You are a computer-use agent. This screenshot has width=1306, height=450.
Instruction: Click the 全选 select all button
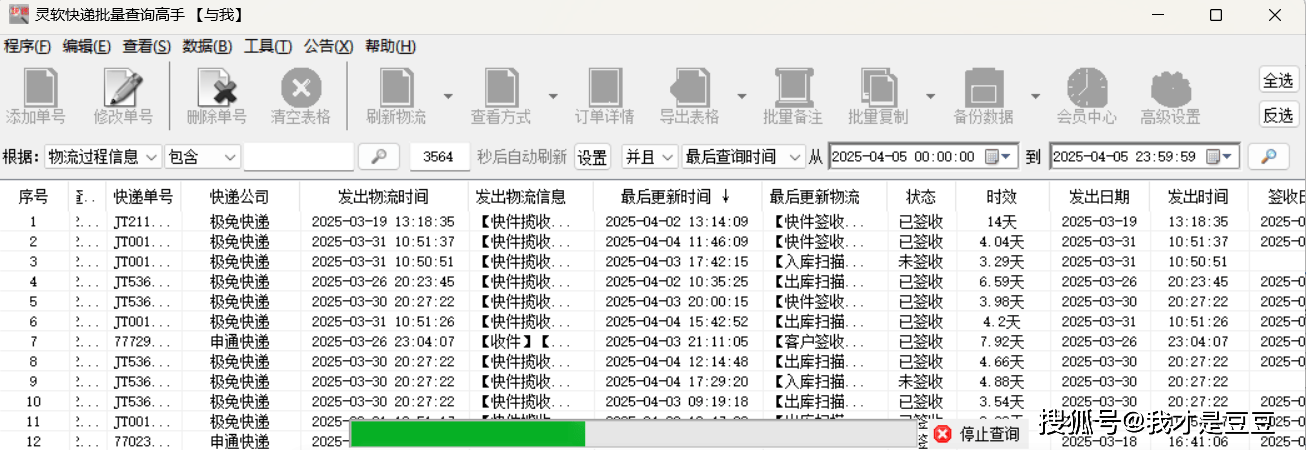[x=1278, y=80]
